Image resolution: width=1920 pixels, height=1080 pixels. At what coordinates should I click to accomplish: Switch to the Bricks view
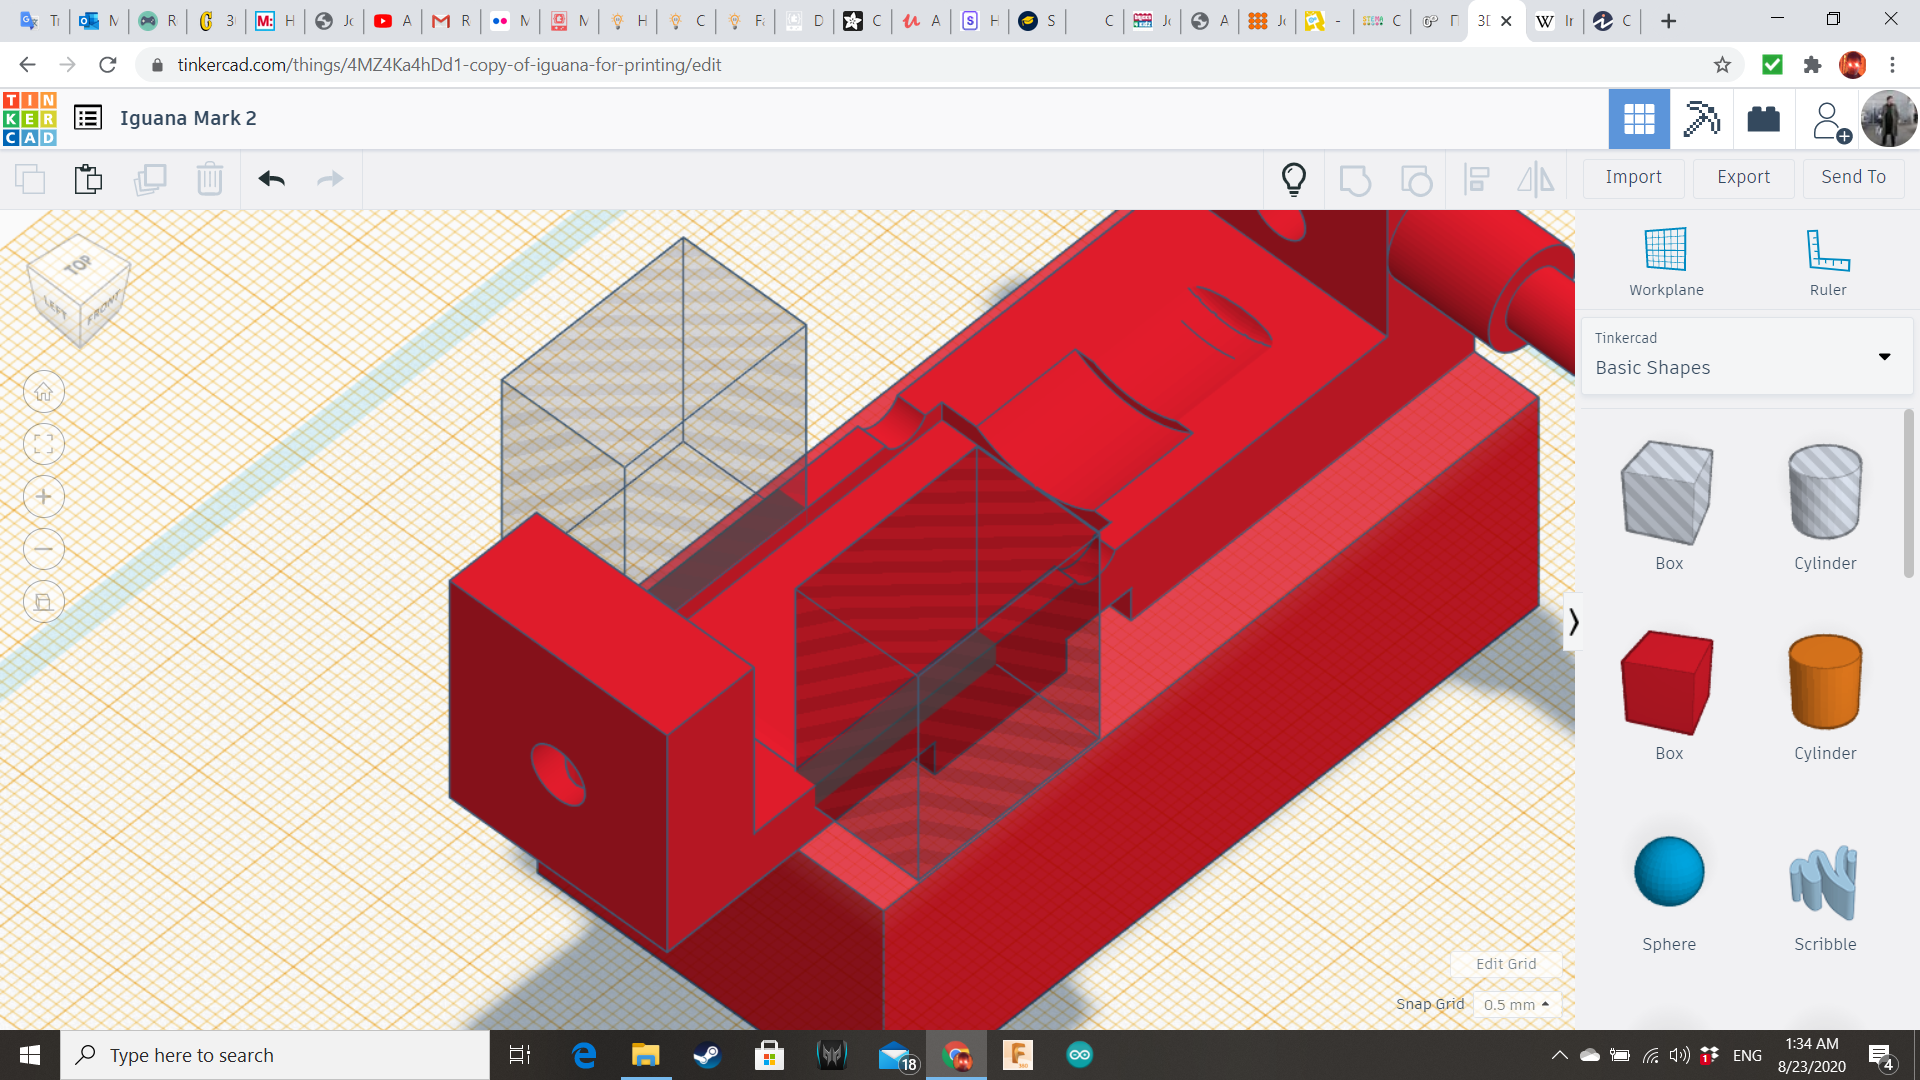[1763, 119]
